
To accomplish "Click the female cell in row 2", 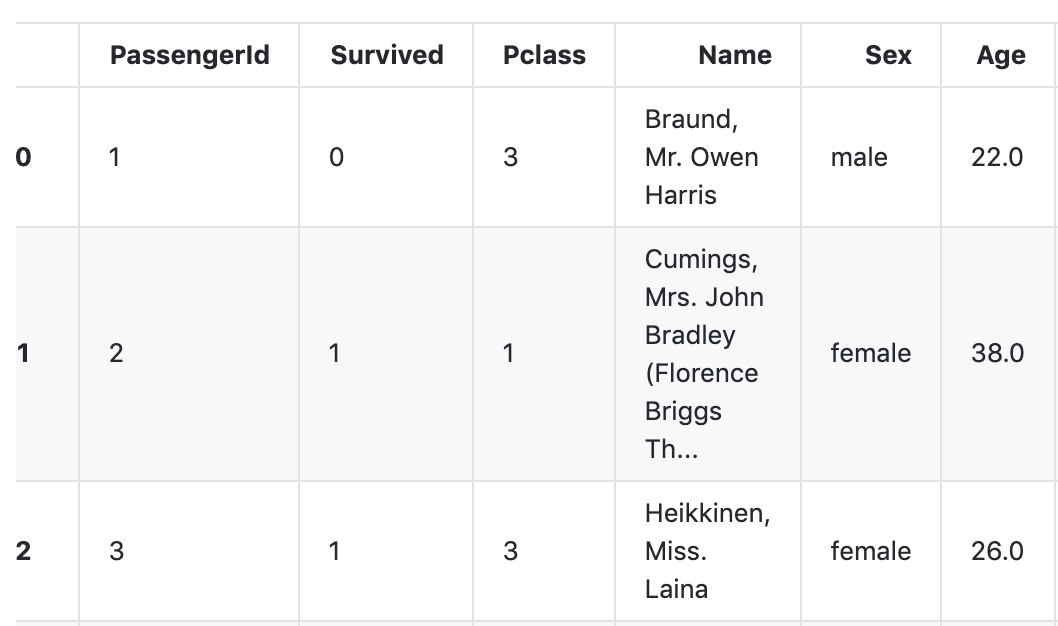I will [x=870, y=551].
